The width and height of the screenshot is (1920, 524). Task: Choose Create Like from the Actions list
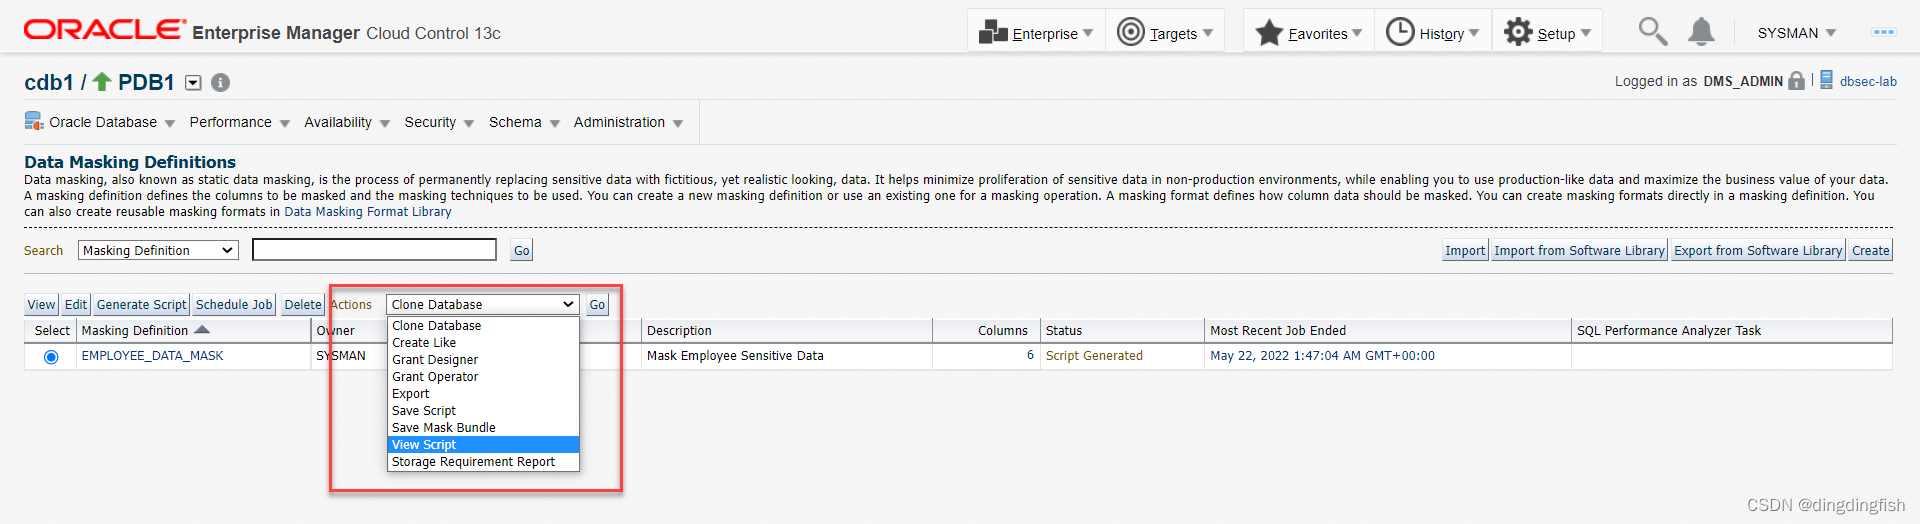tap(483, 343)
